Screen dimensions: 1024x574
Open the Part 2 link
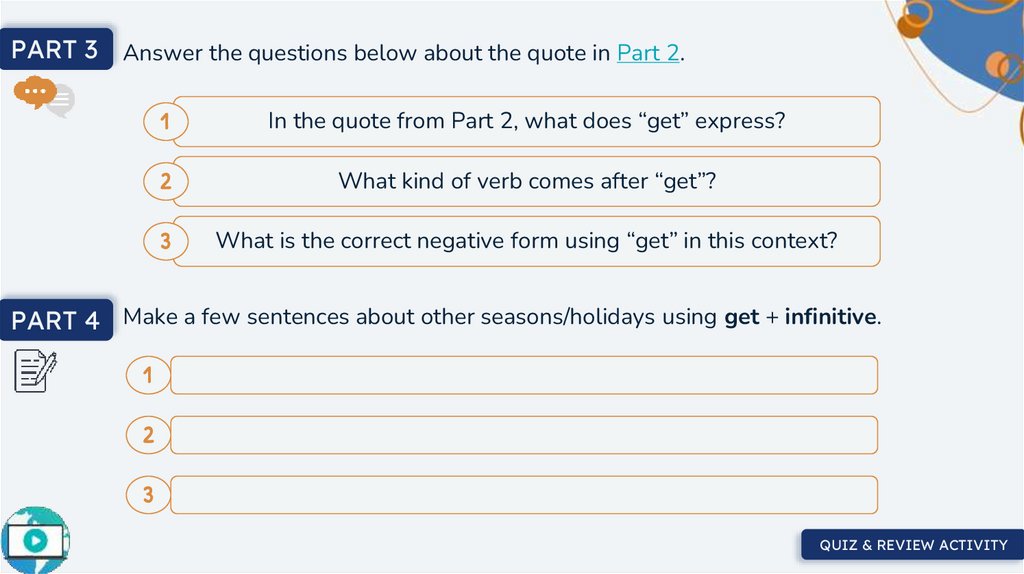649,53
